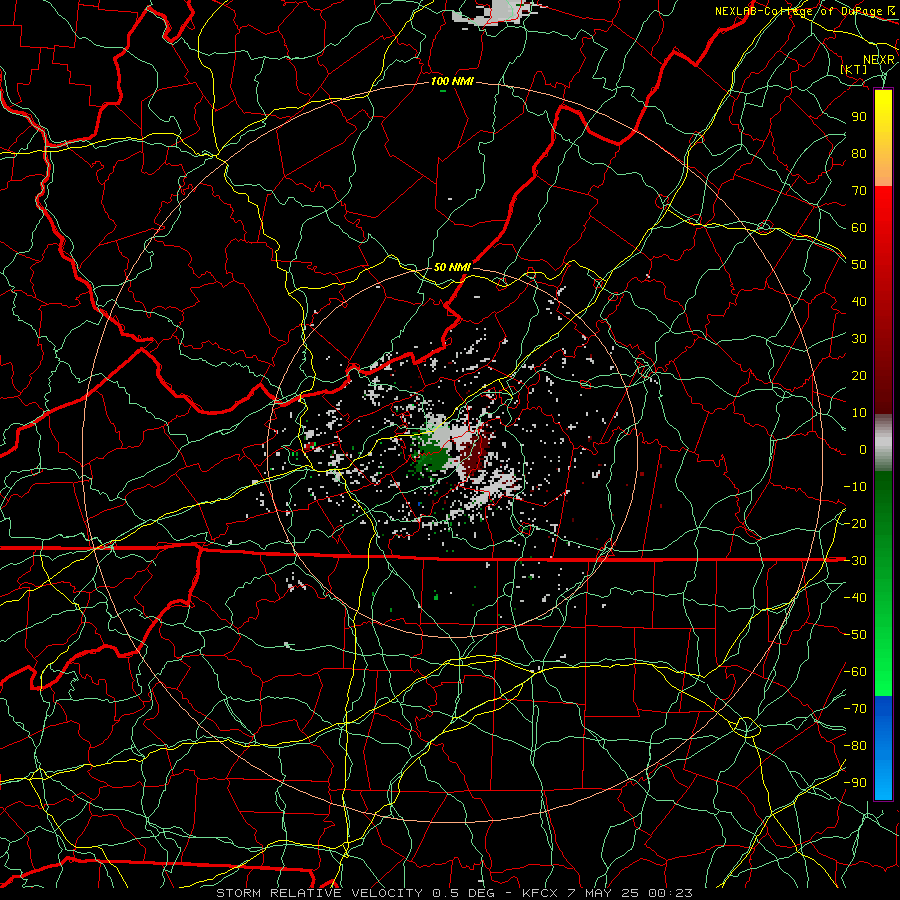
Task: Click the 70 value on velocity scale
Action: (x=859, y=191)
